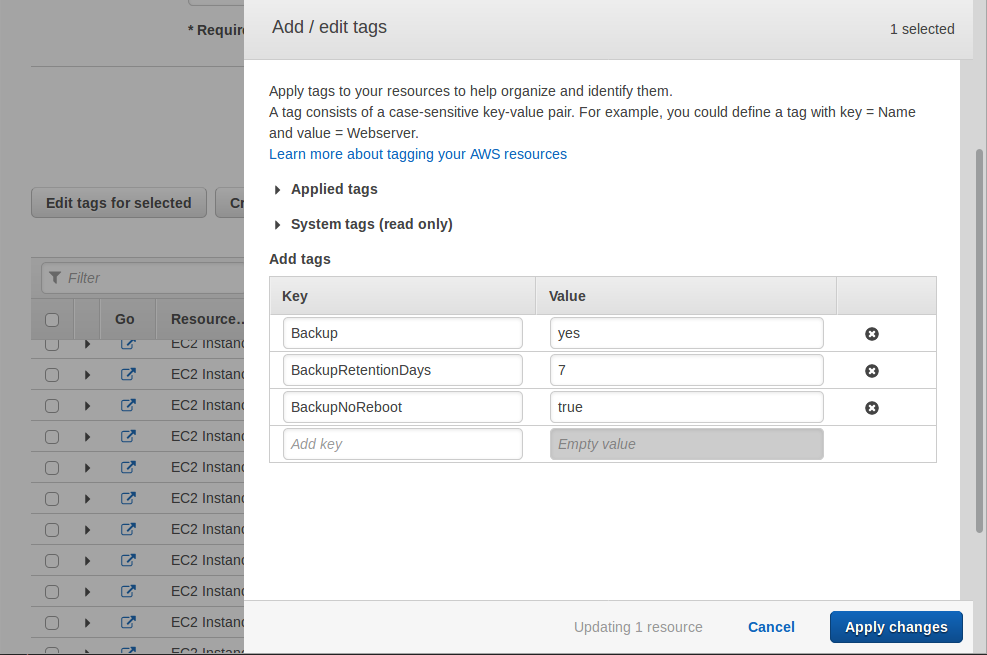Remove the BackupRetentionDays tag row
The image size is (987, 655).
coord(871,371)
